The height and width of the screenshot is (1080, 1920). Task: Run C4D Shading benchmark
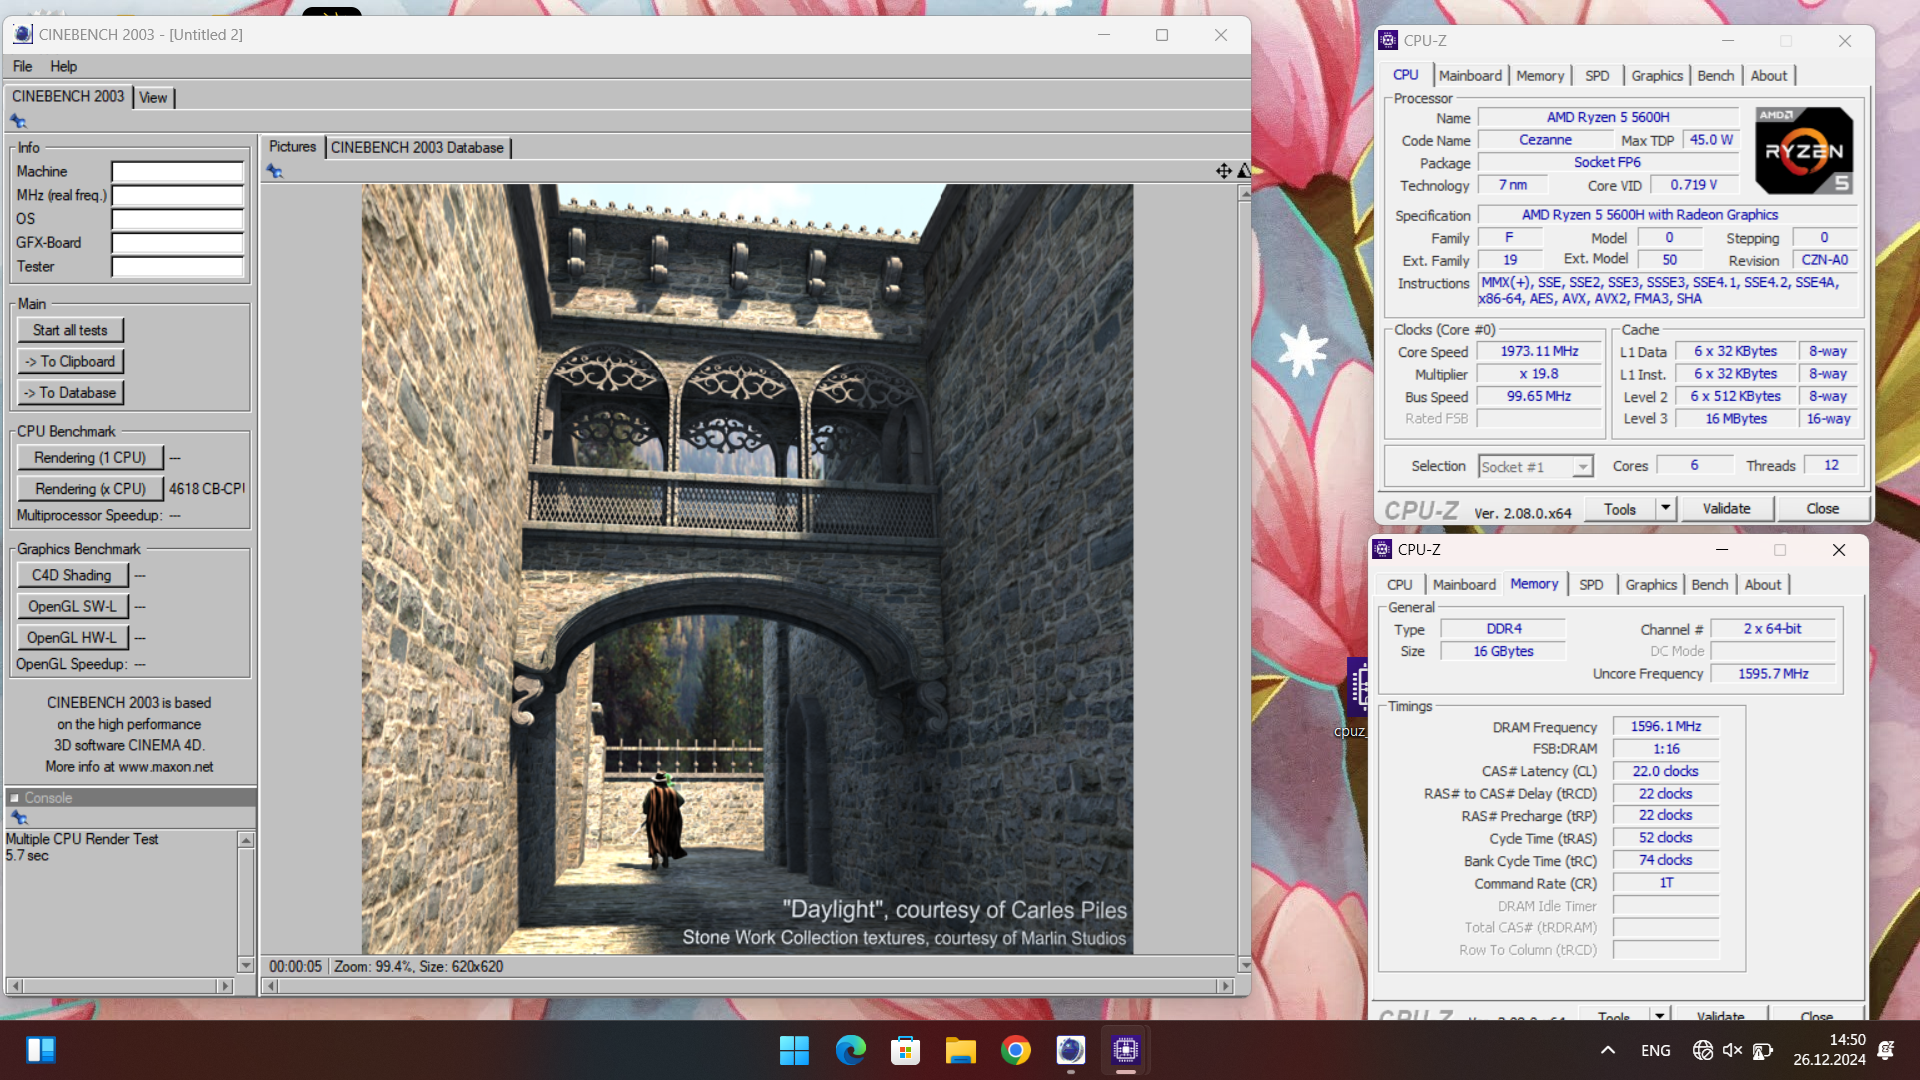[x=72, y=576]
